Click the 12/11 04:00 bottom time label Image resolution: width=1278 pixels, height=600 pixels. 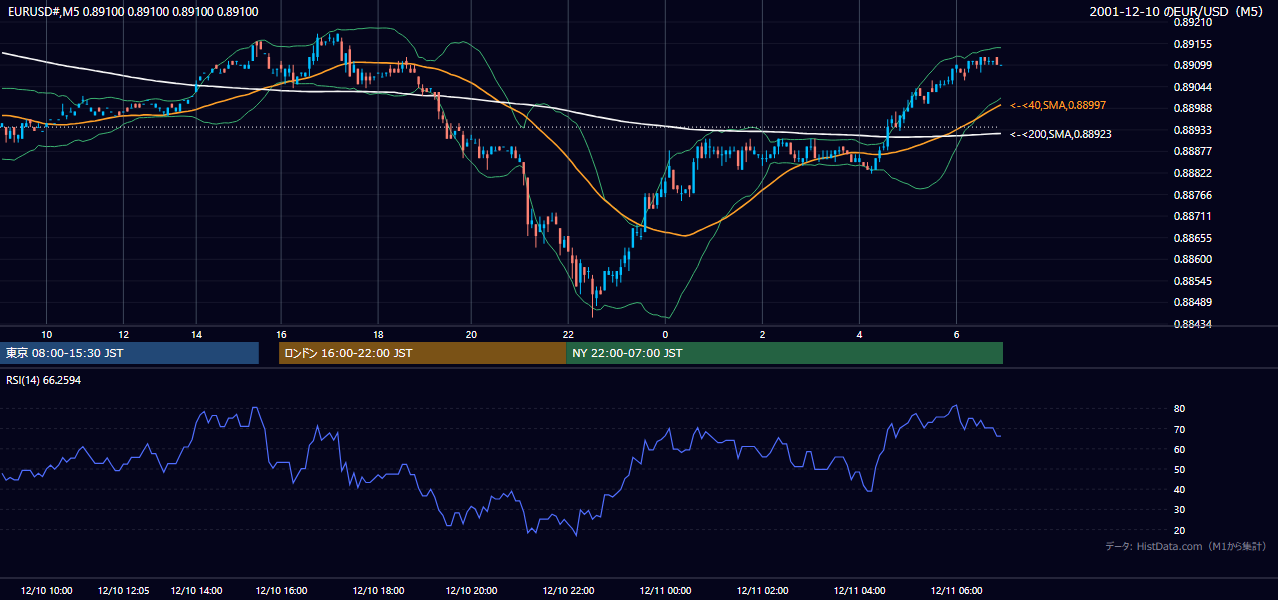859,591
